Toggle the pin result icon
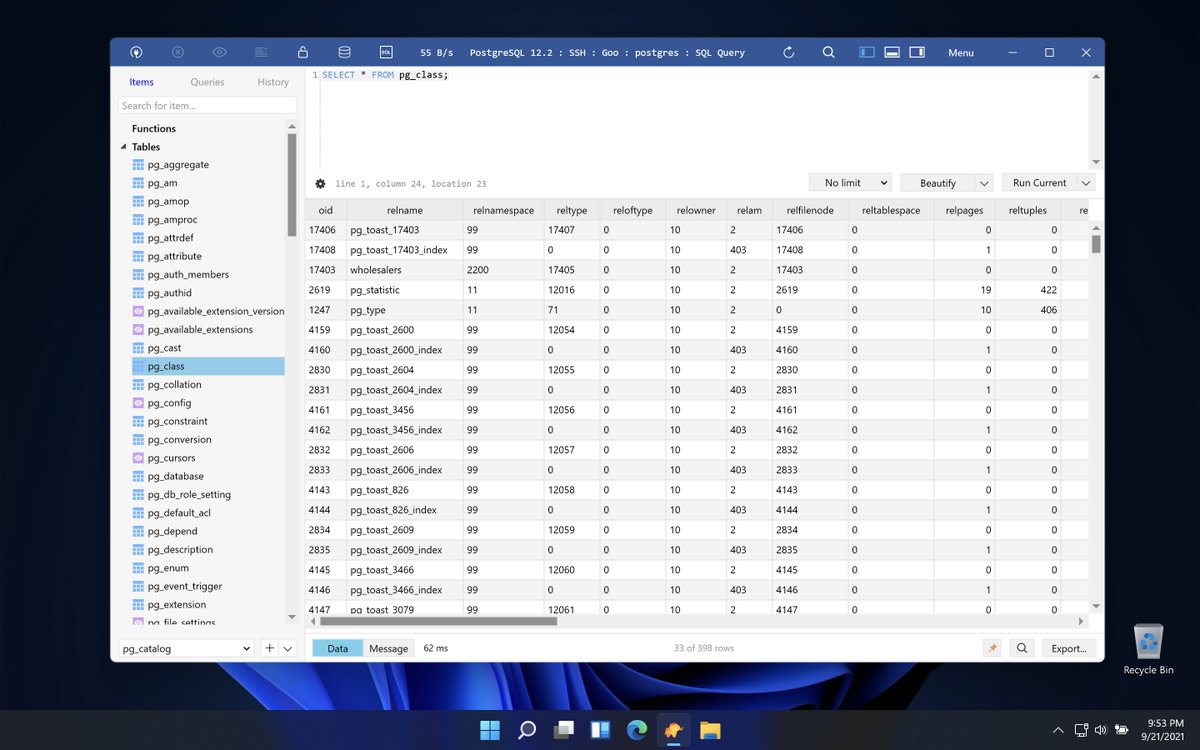The image size is (1200, 750). (992, 648)
